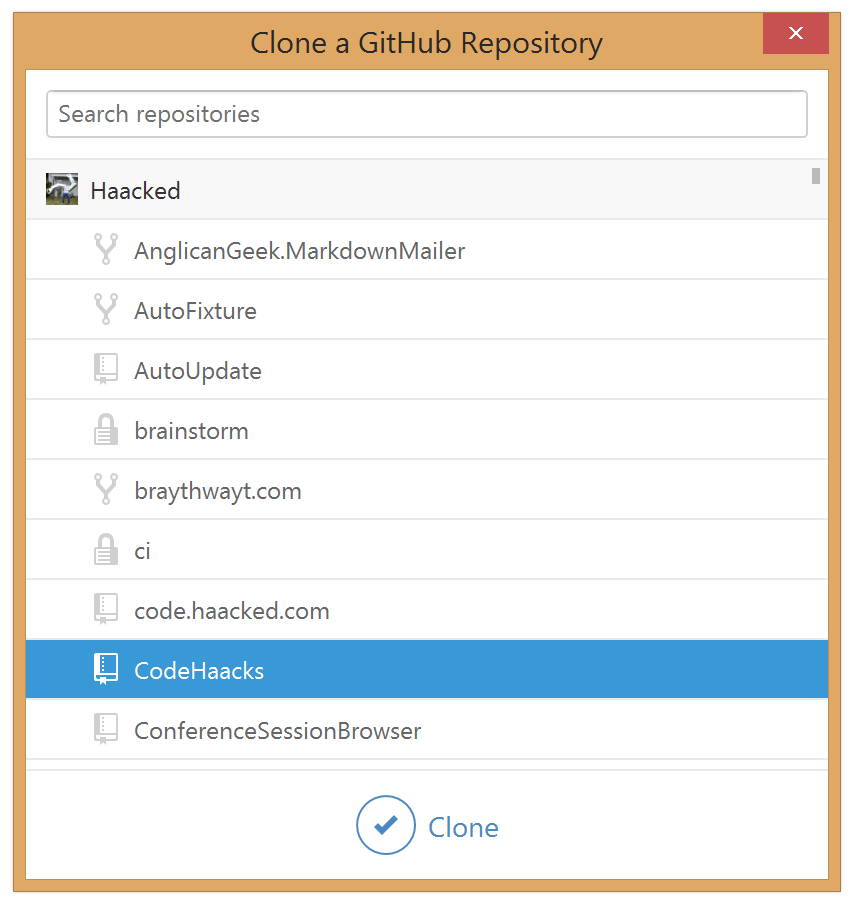
Task: Click the Clone button
Action: 463,827
